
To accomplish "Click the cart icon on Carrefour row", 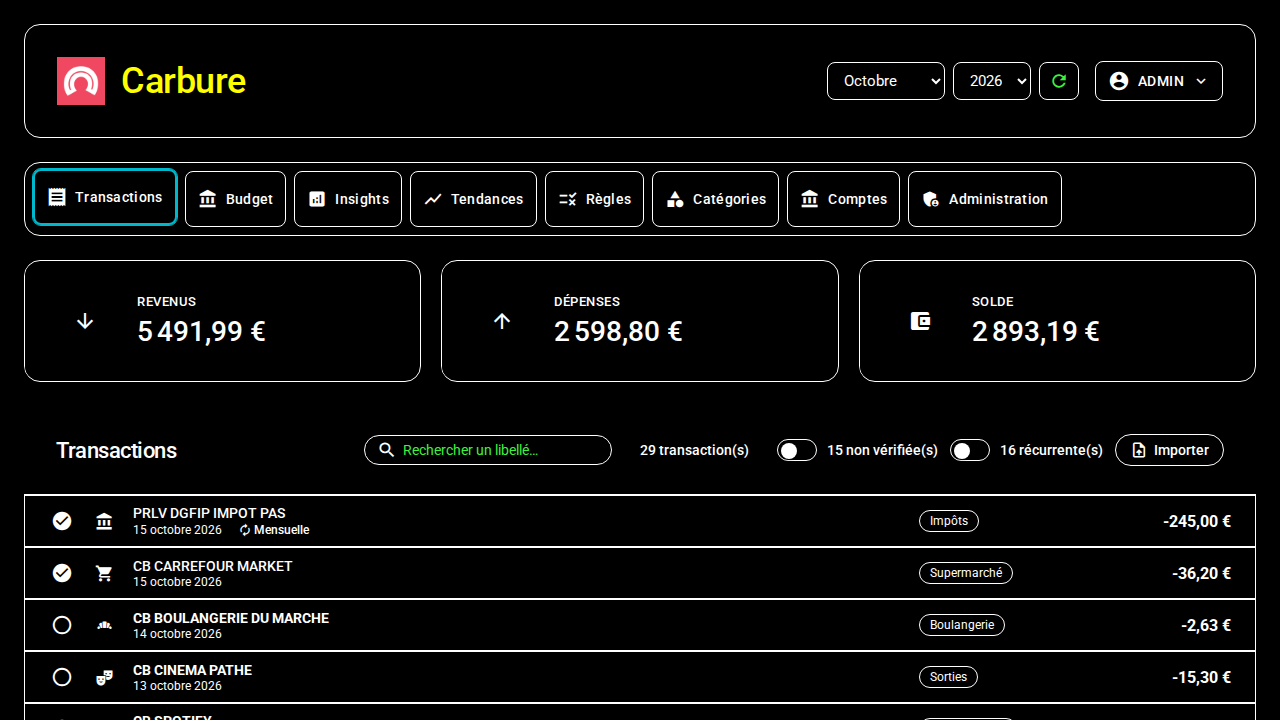I will click(104, 573).
